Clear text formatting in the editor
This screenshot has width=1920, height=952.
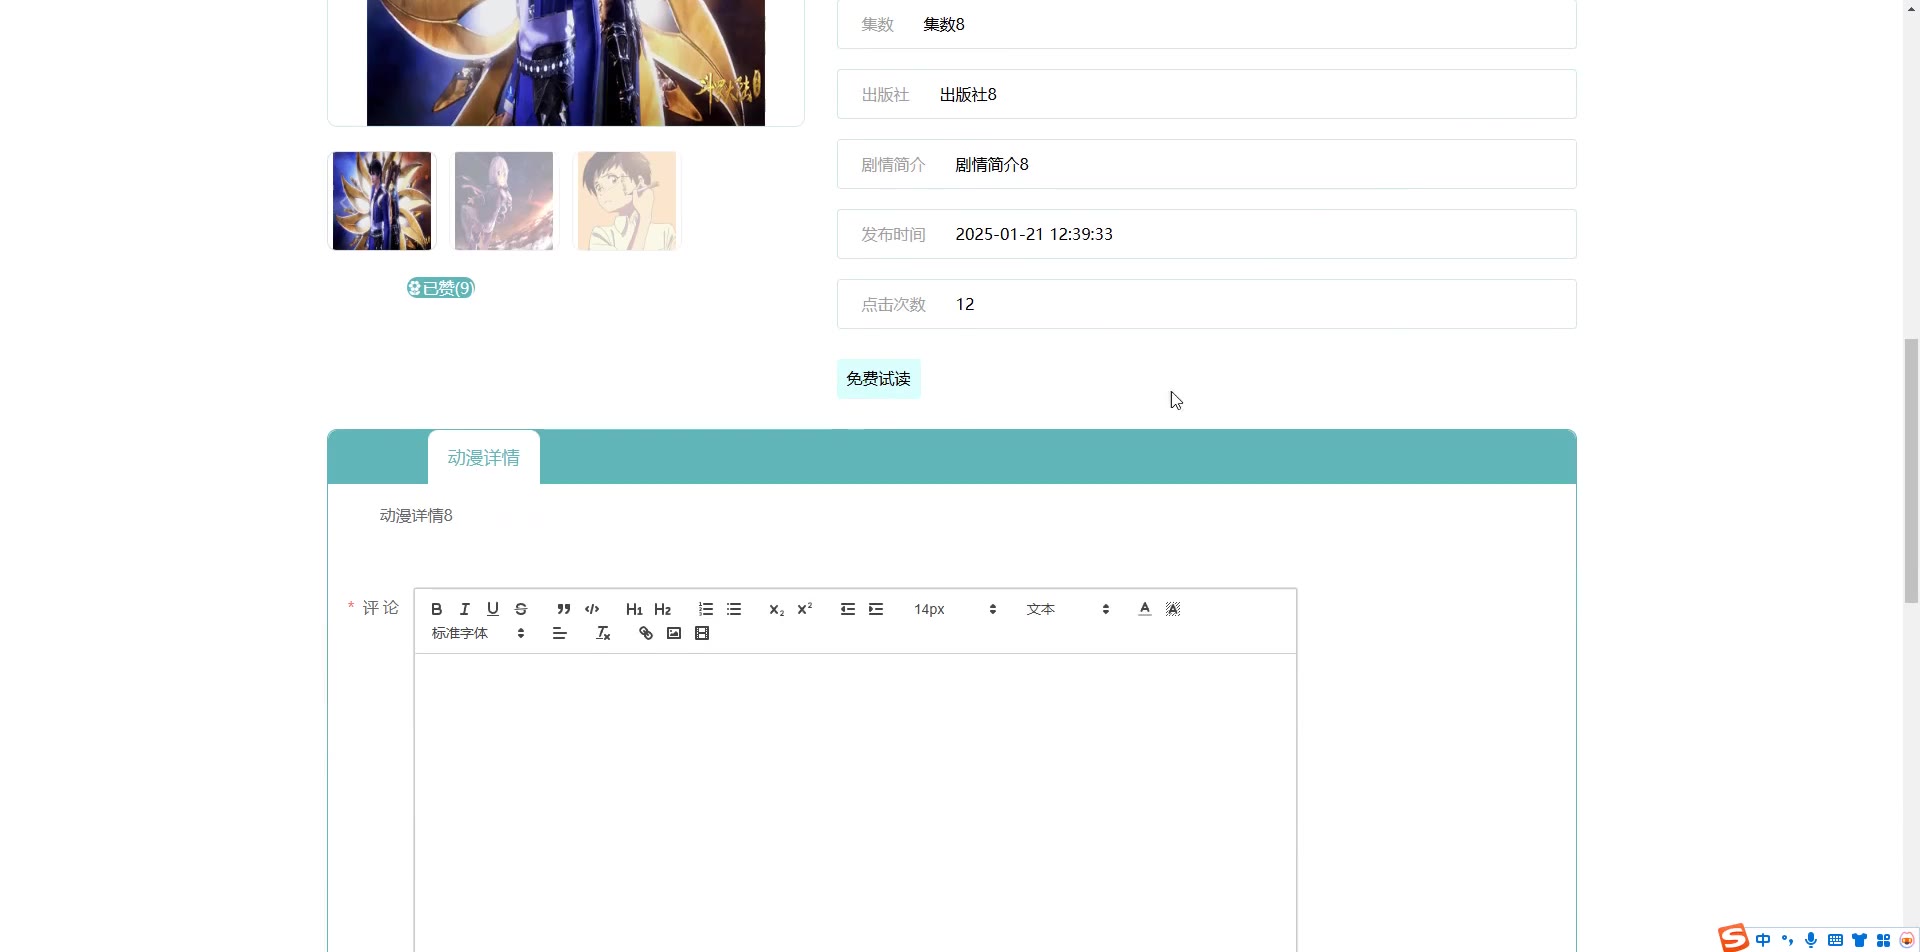click(603, 633)
